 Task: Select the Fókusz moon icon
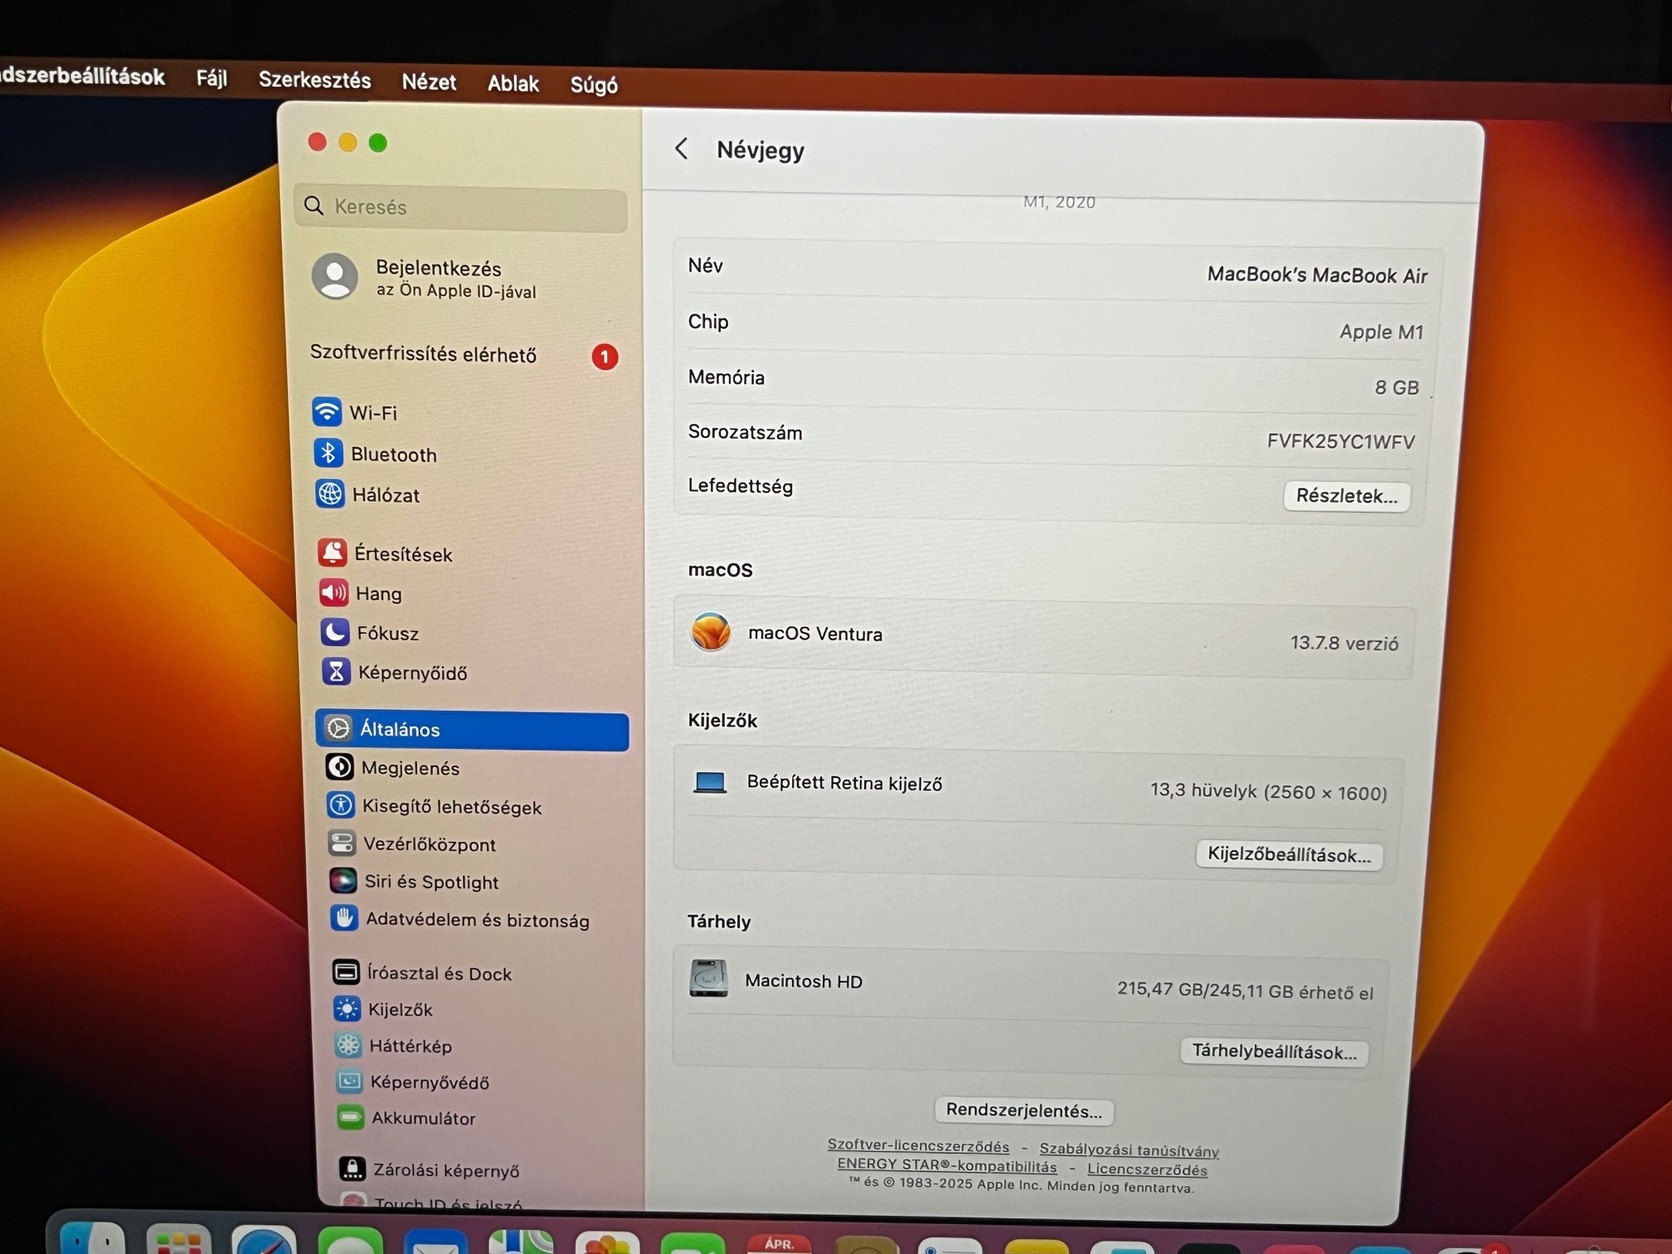click(335, 632)
